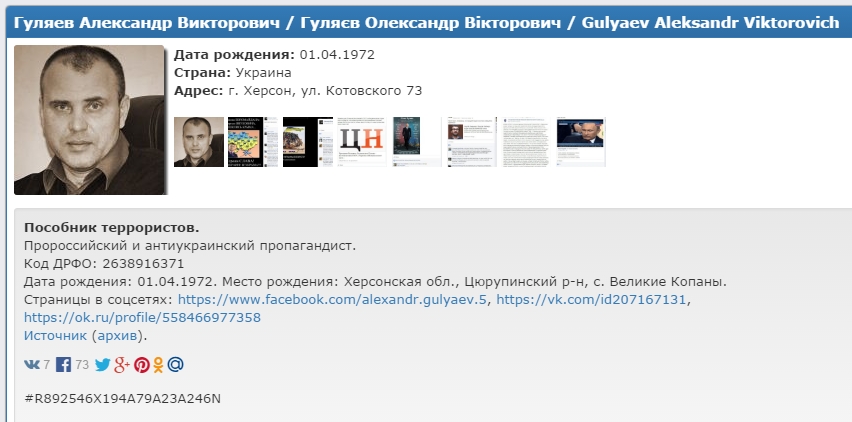Share the page via VK icon
This screenshot has height=422, width=852.
(32, 365)
